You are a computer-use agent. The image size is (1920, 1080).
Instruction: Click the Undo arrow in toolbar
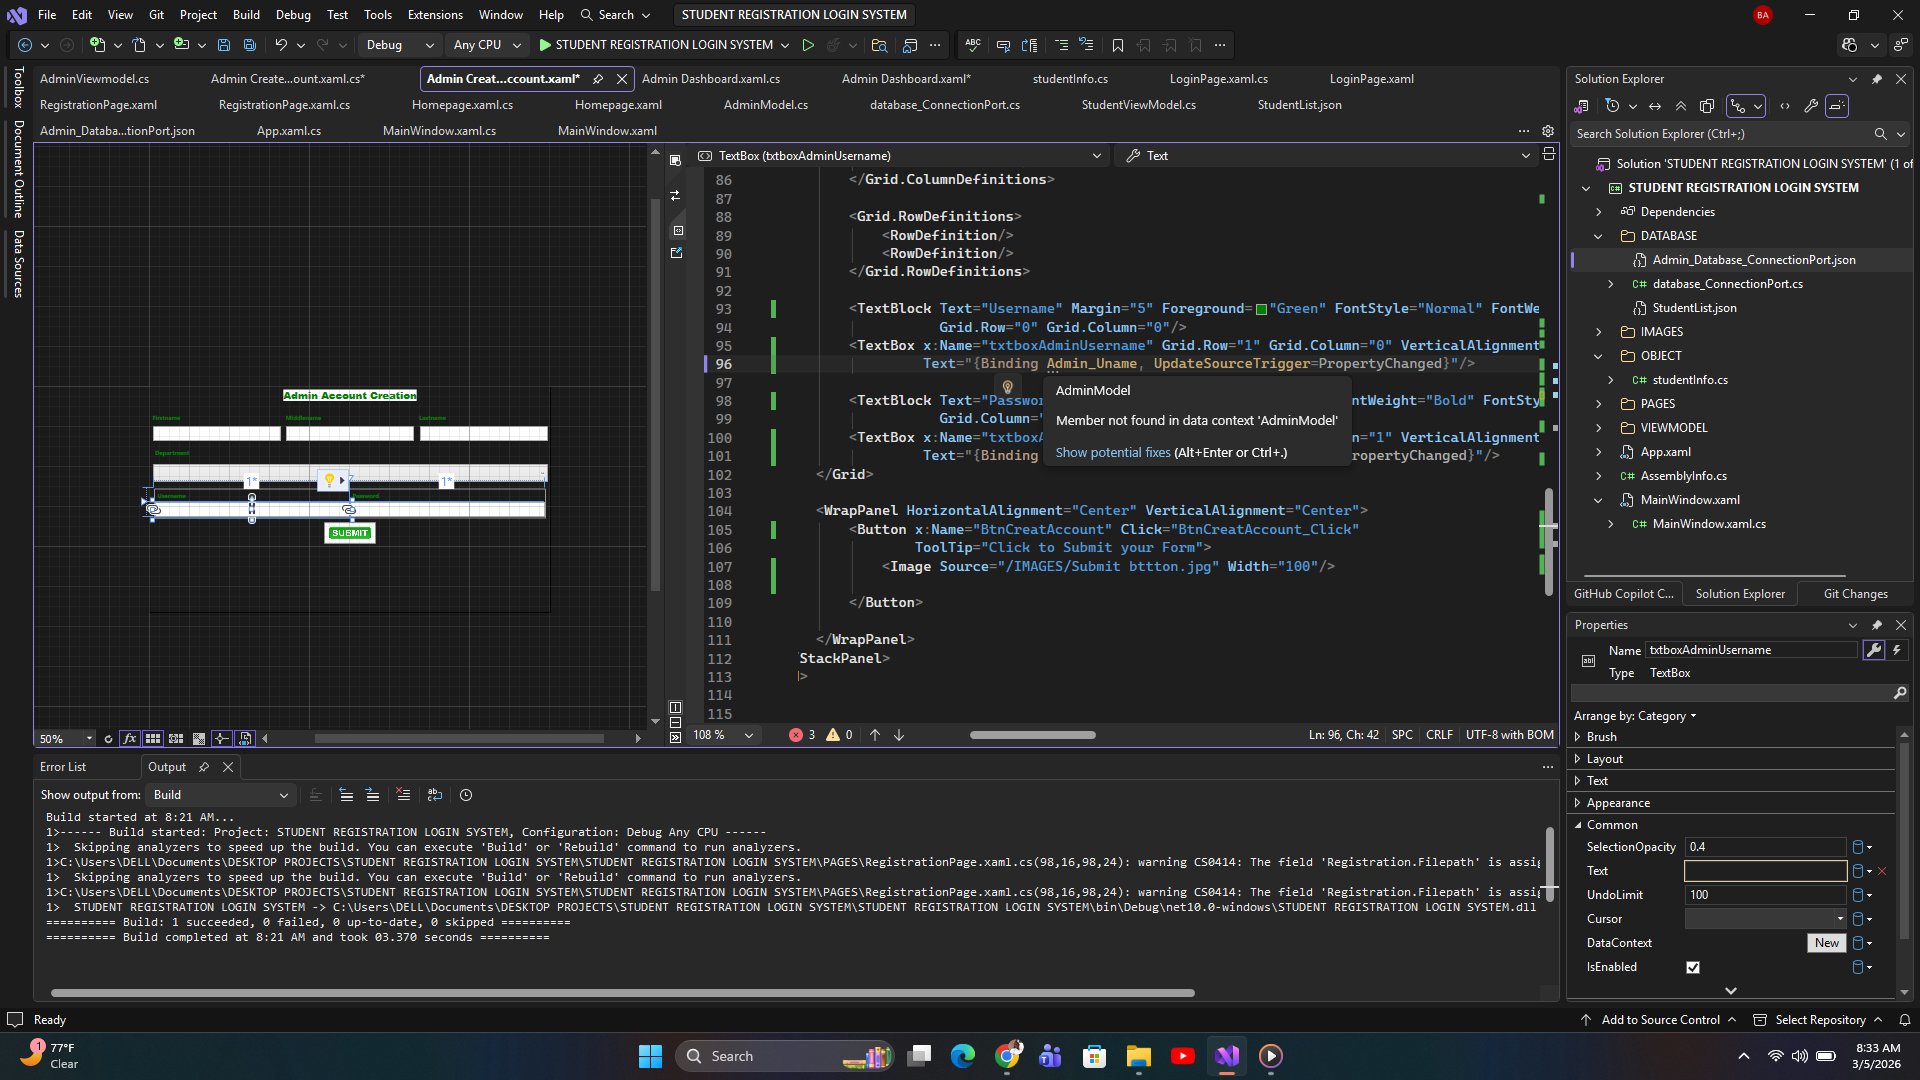(281, 45)
